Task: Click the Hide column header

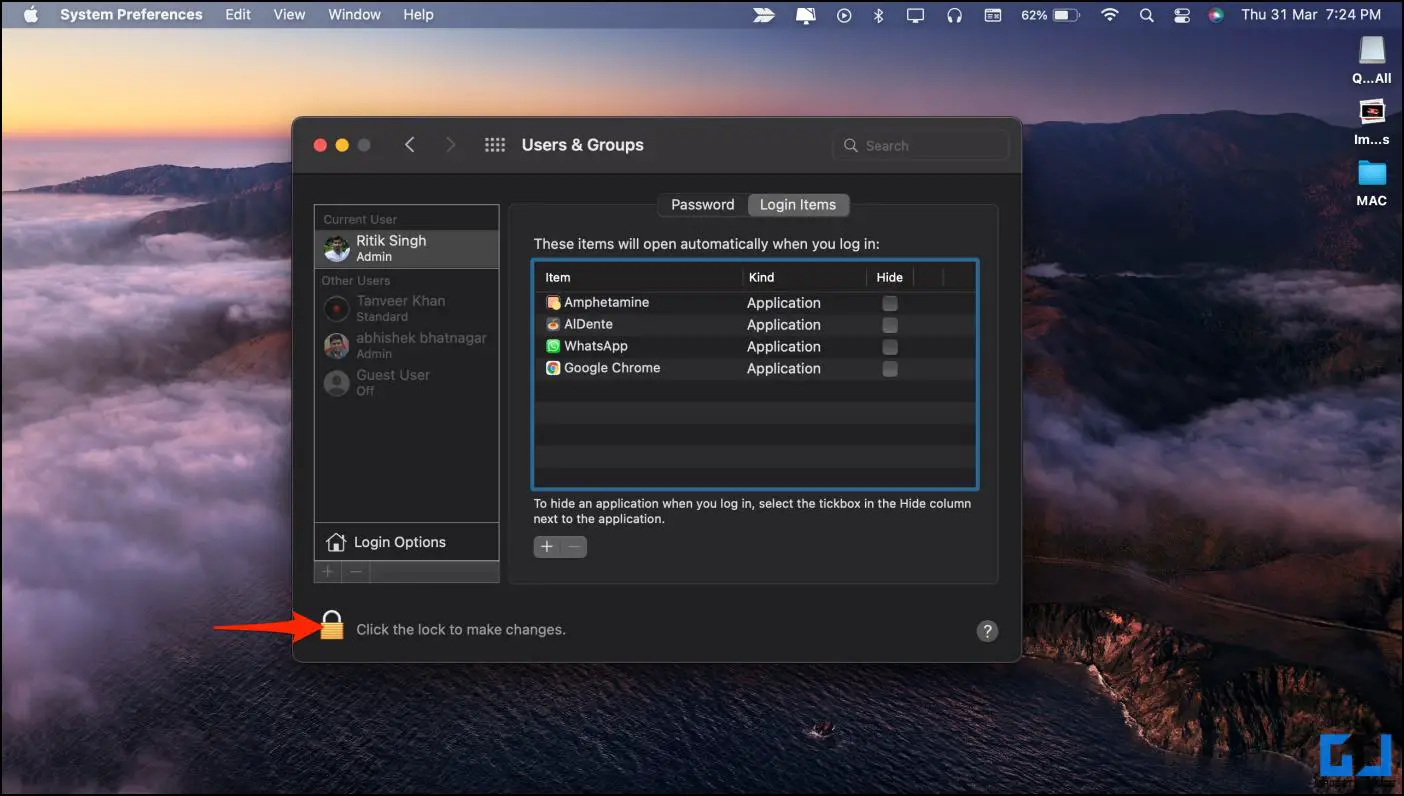Action: coord(889,277)
